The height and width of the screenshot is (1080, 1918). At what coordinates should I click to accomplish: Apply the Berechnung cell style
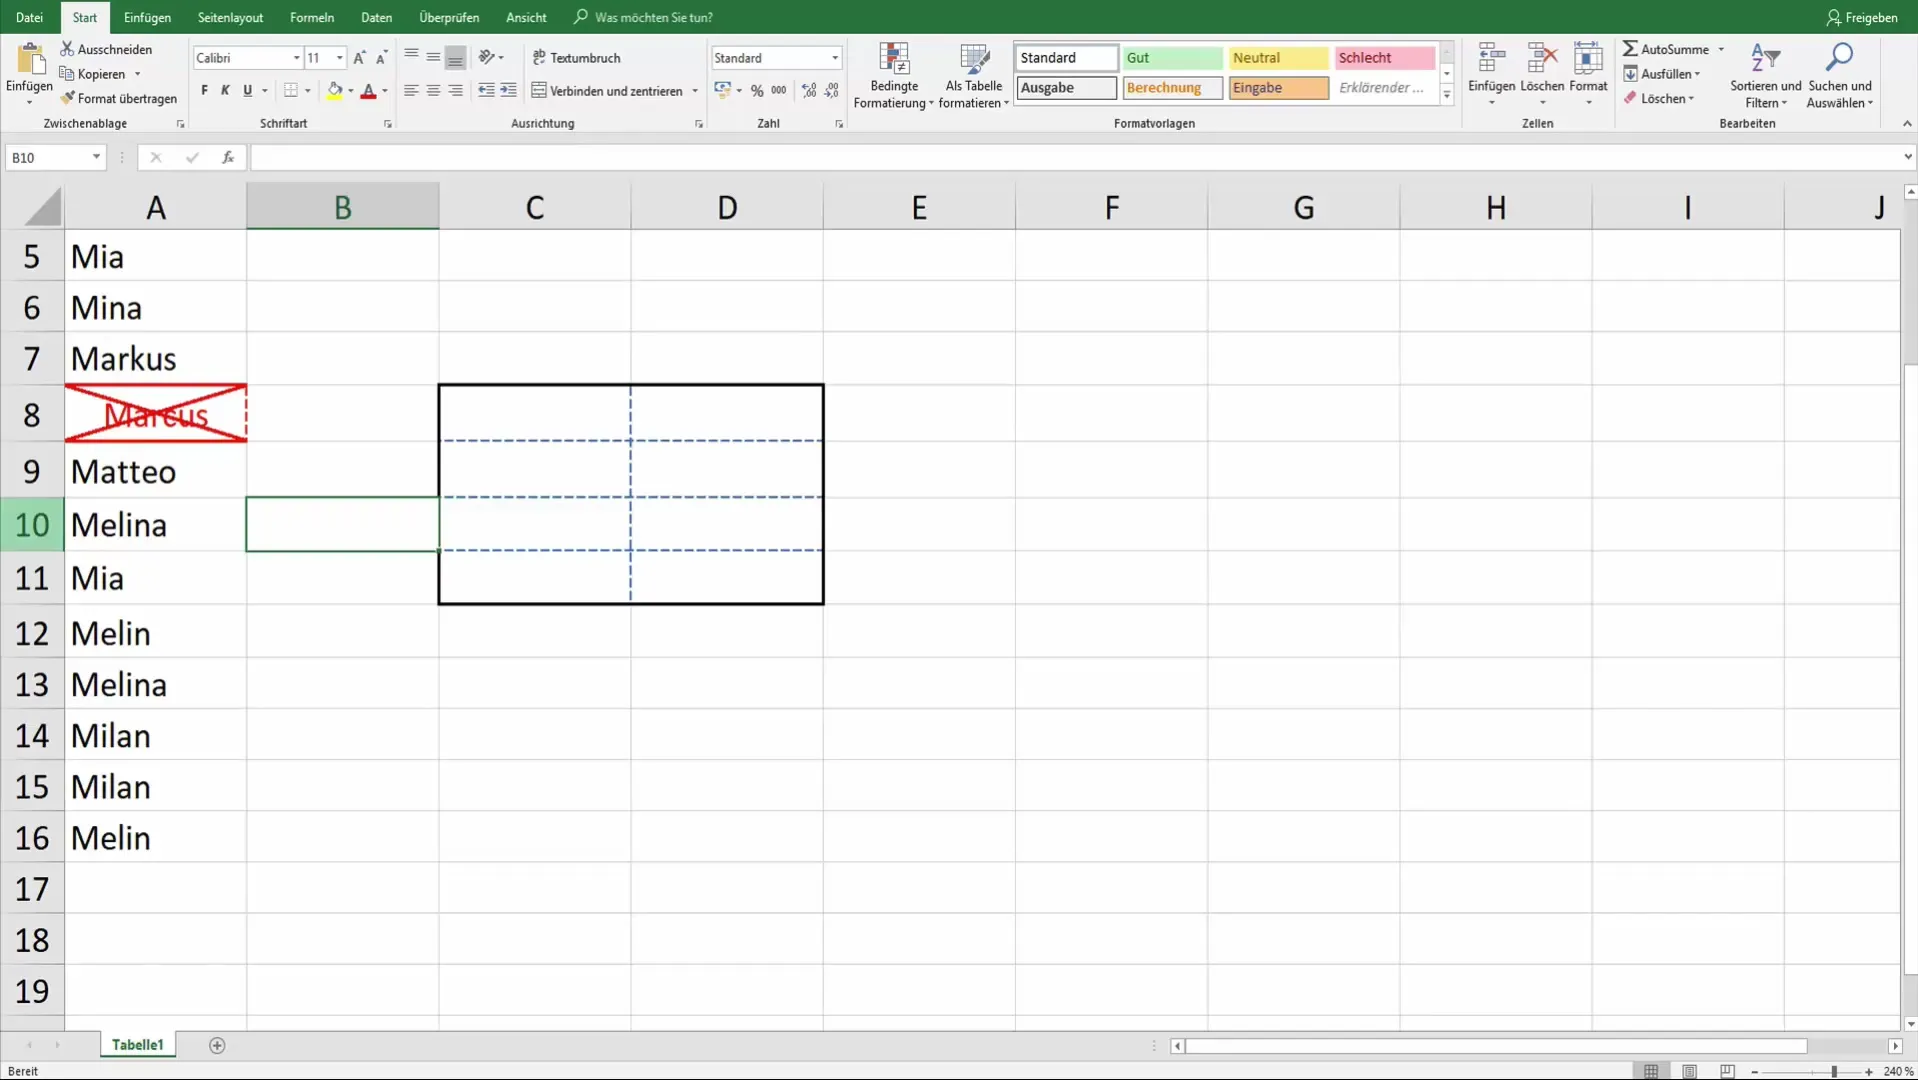click(x=1172, y=88)
